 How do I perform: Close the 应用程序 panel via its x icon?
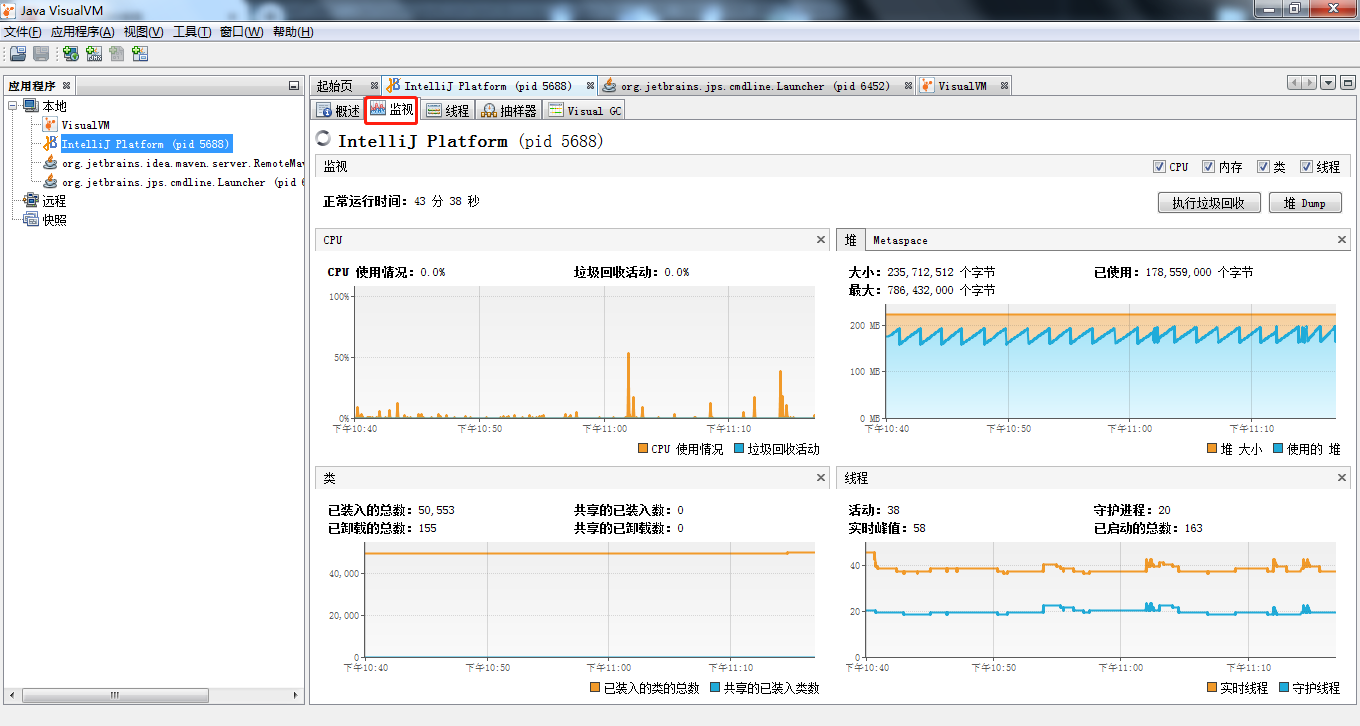pos(67,86)
